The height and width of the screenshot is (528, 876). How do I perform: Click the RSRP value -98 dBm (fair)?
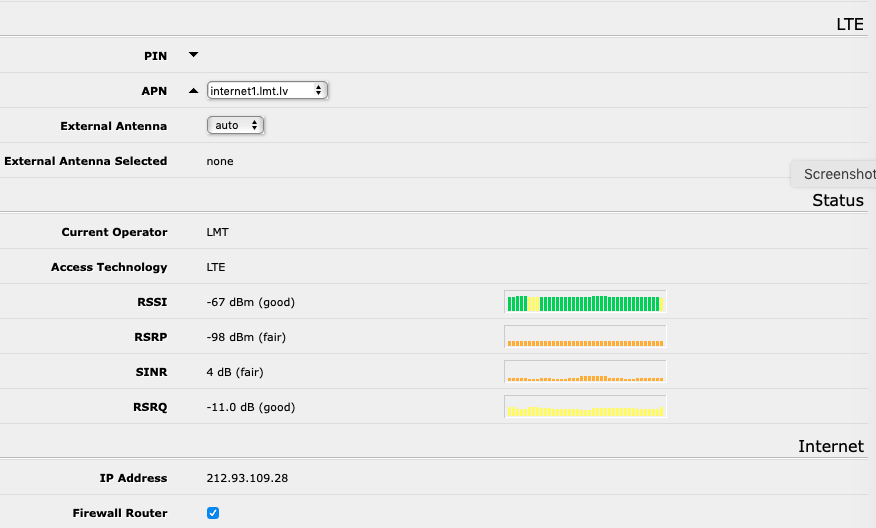246,337
